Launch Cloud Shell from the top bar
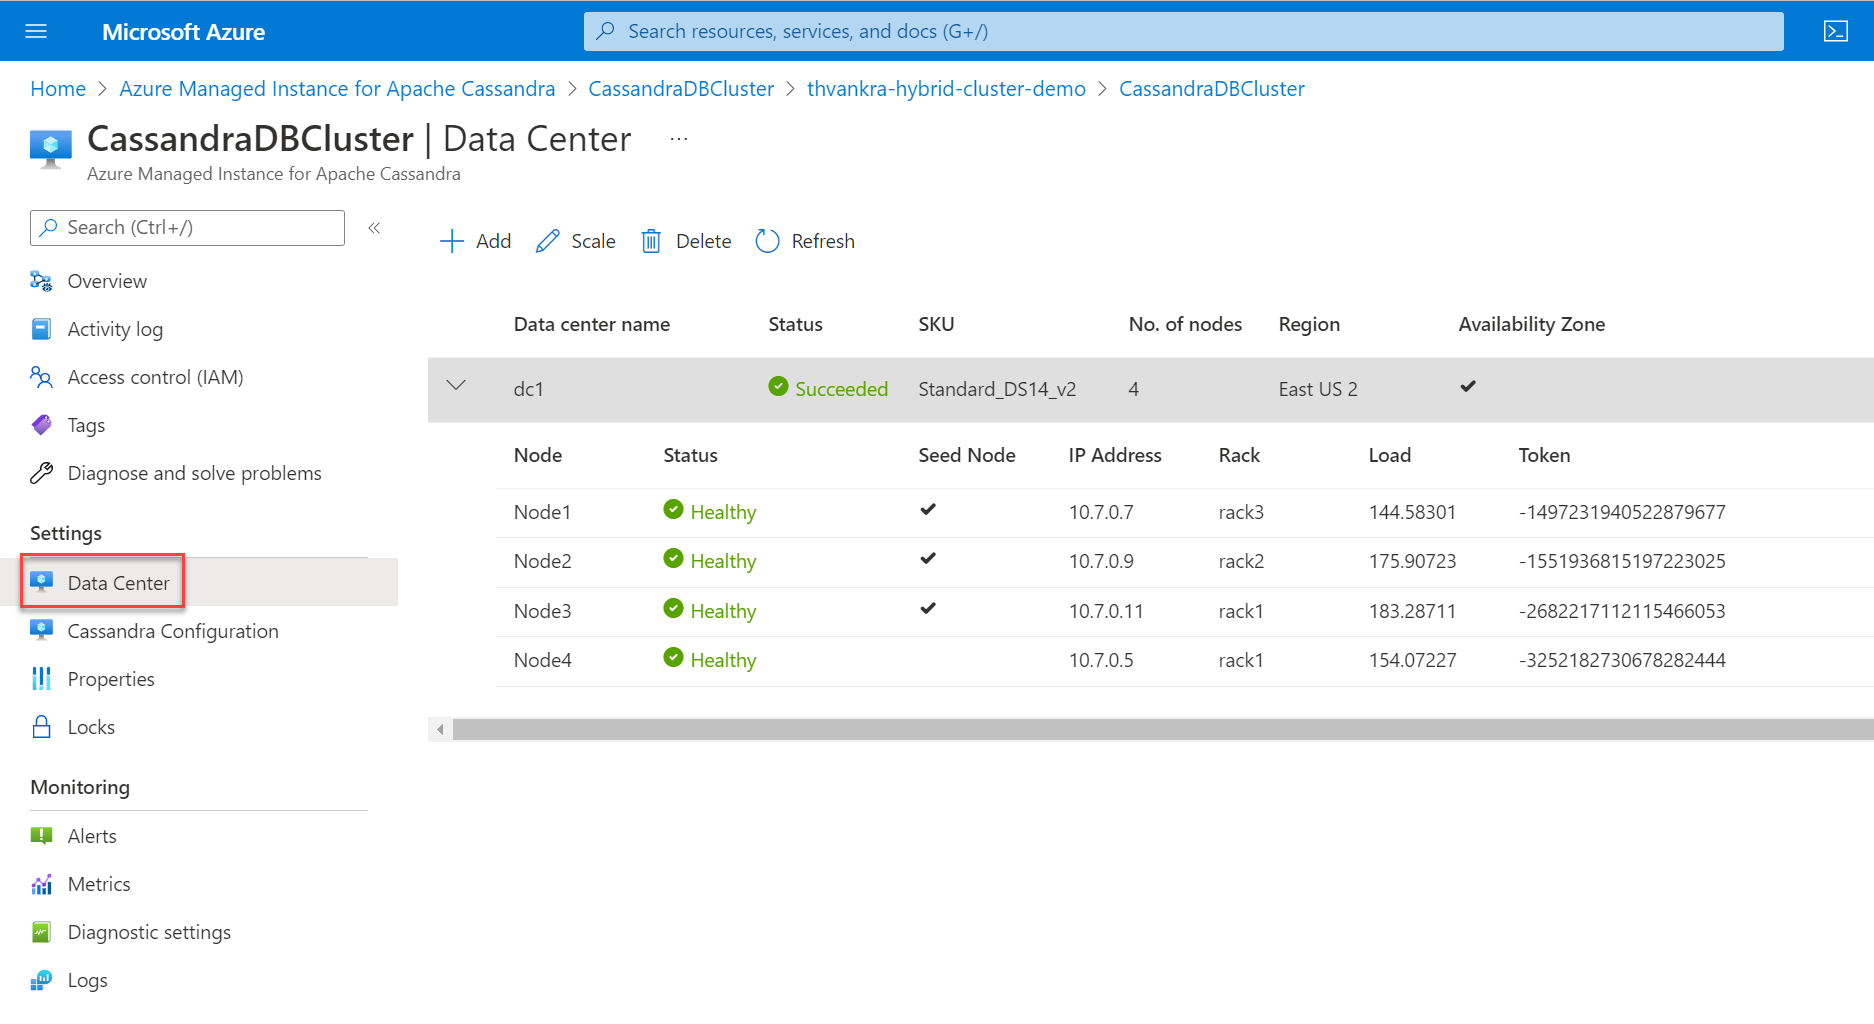Image resolution: width=1874 pixels, height=1024 pixels. point(1835,31)
